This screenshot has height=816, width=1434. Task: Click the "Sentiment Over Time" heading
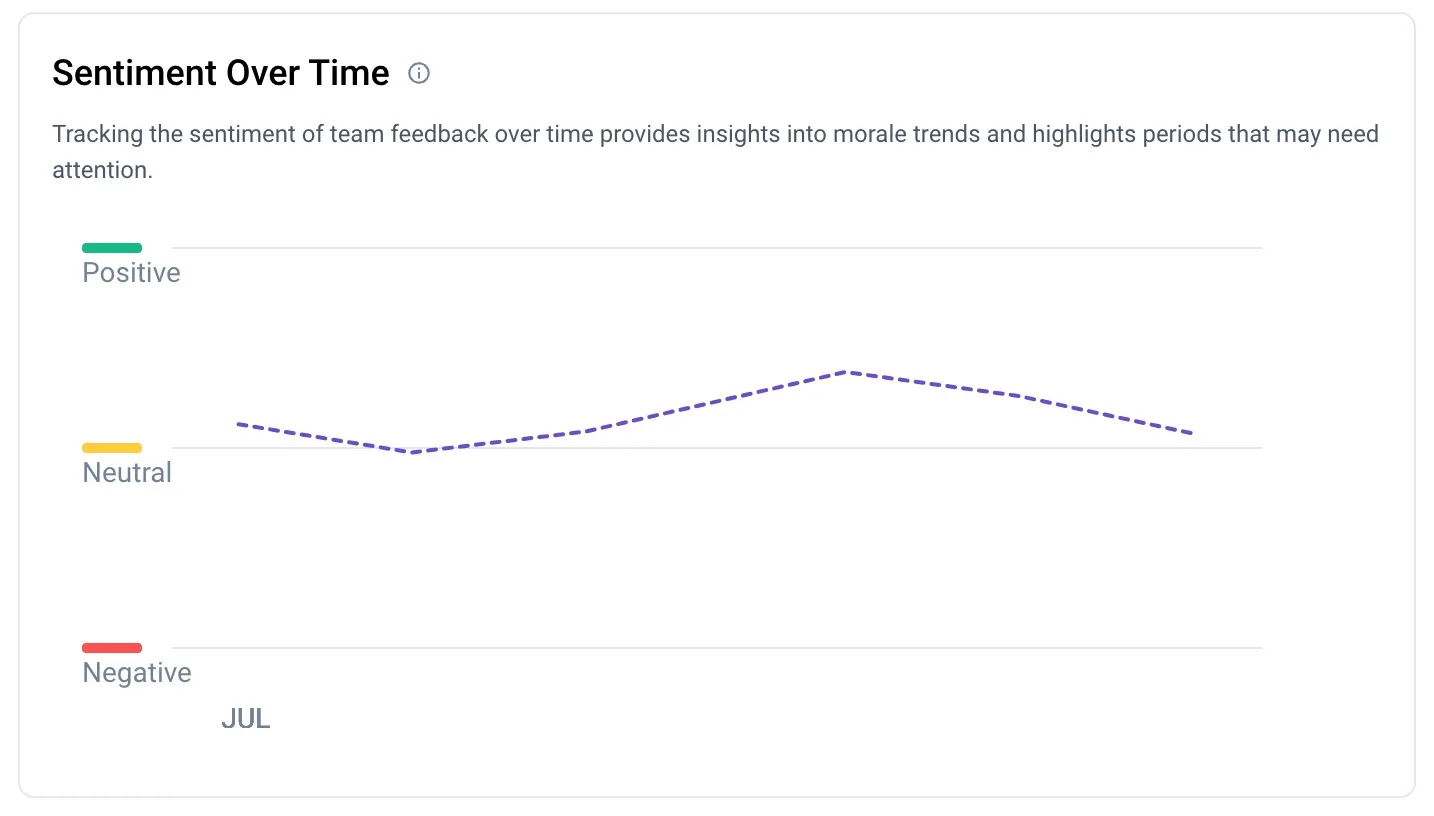(220, 73)
